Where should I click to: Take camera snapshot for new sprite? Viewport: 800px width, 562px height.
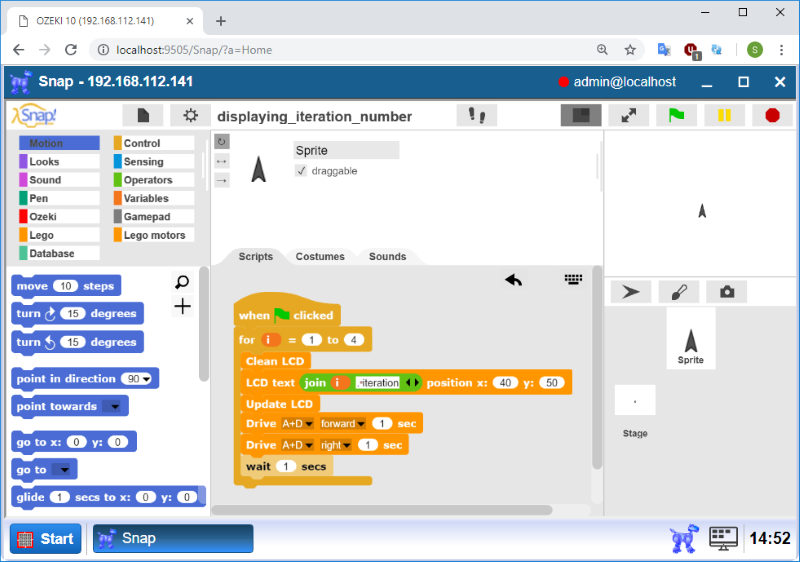pyautogui.click(x=727, y=292)
